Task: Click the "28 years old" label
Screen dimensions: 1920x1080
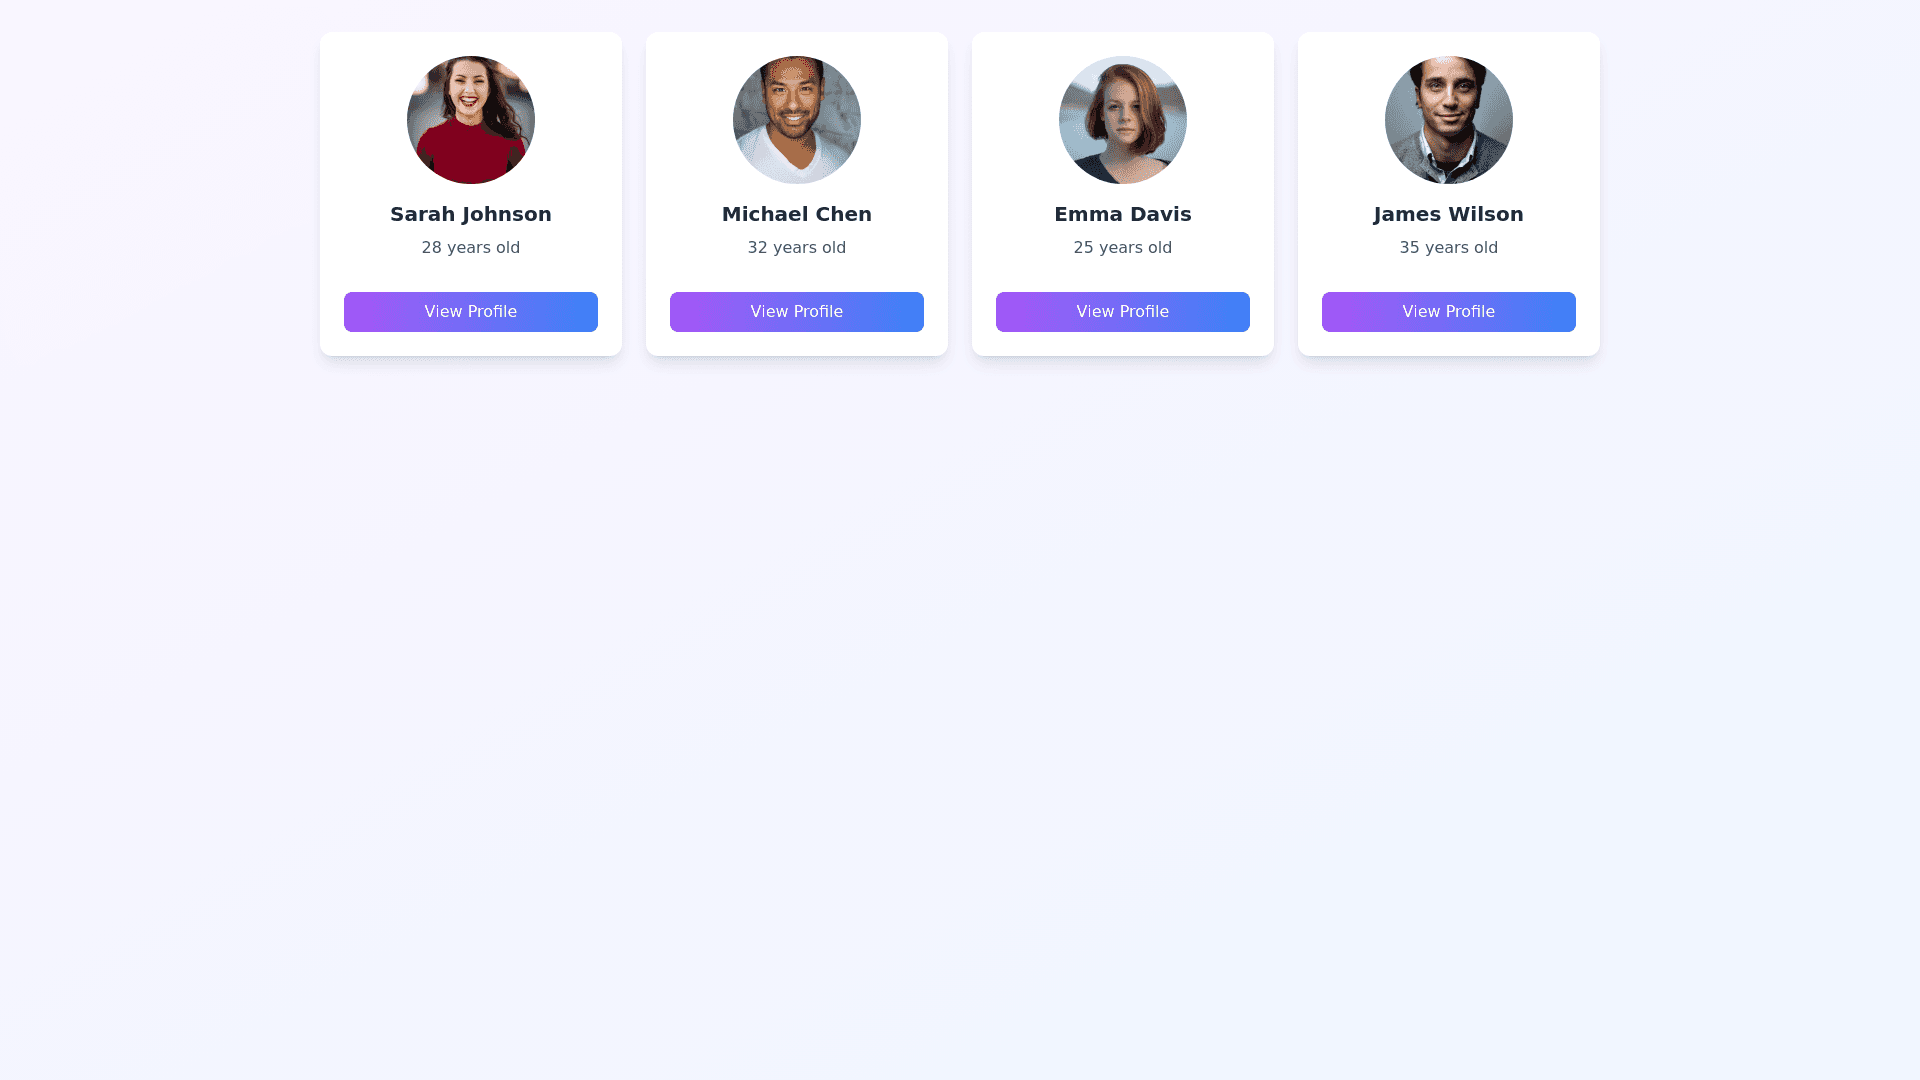Action: click(470, 248)
